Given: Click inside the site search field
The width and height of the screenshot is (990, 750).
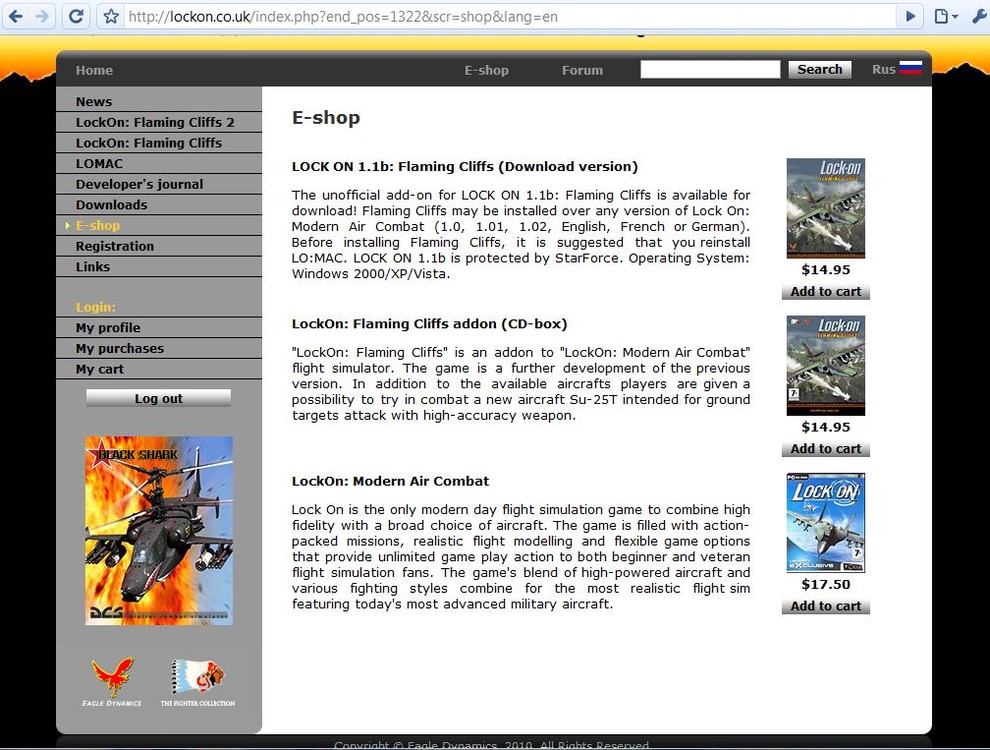Looking at the screenshot, I should pyautogui.click(x=710, y=69).
